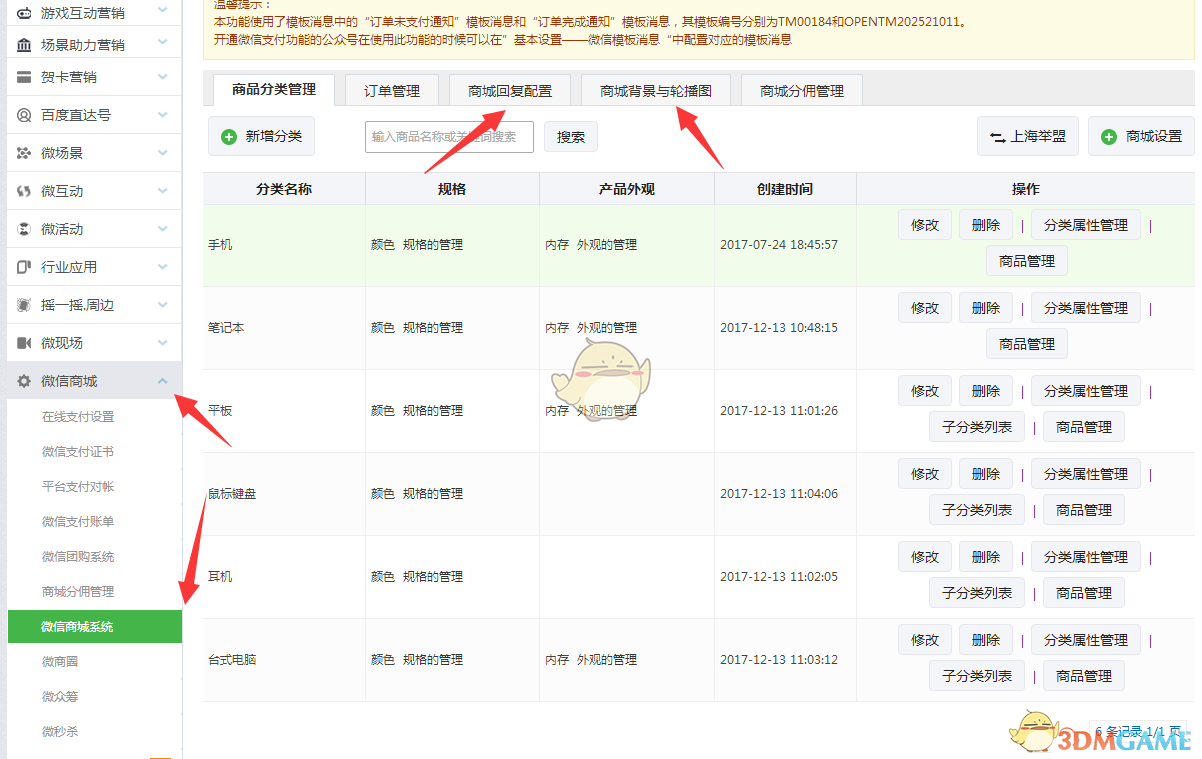Click the 搜索 button
The image size is (1202, 759).
point(570,137)
